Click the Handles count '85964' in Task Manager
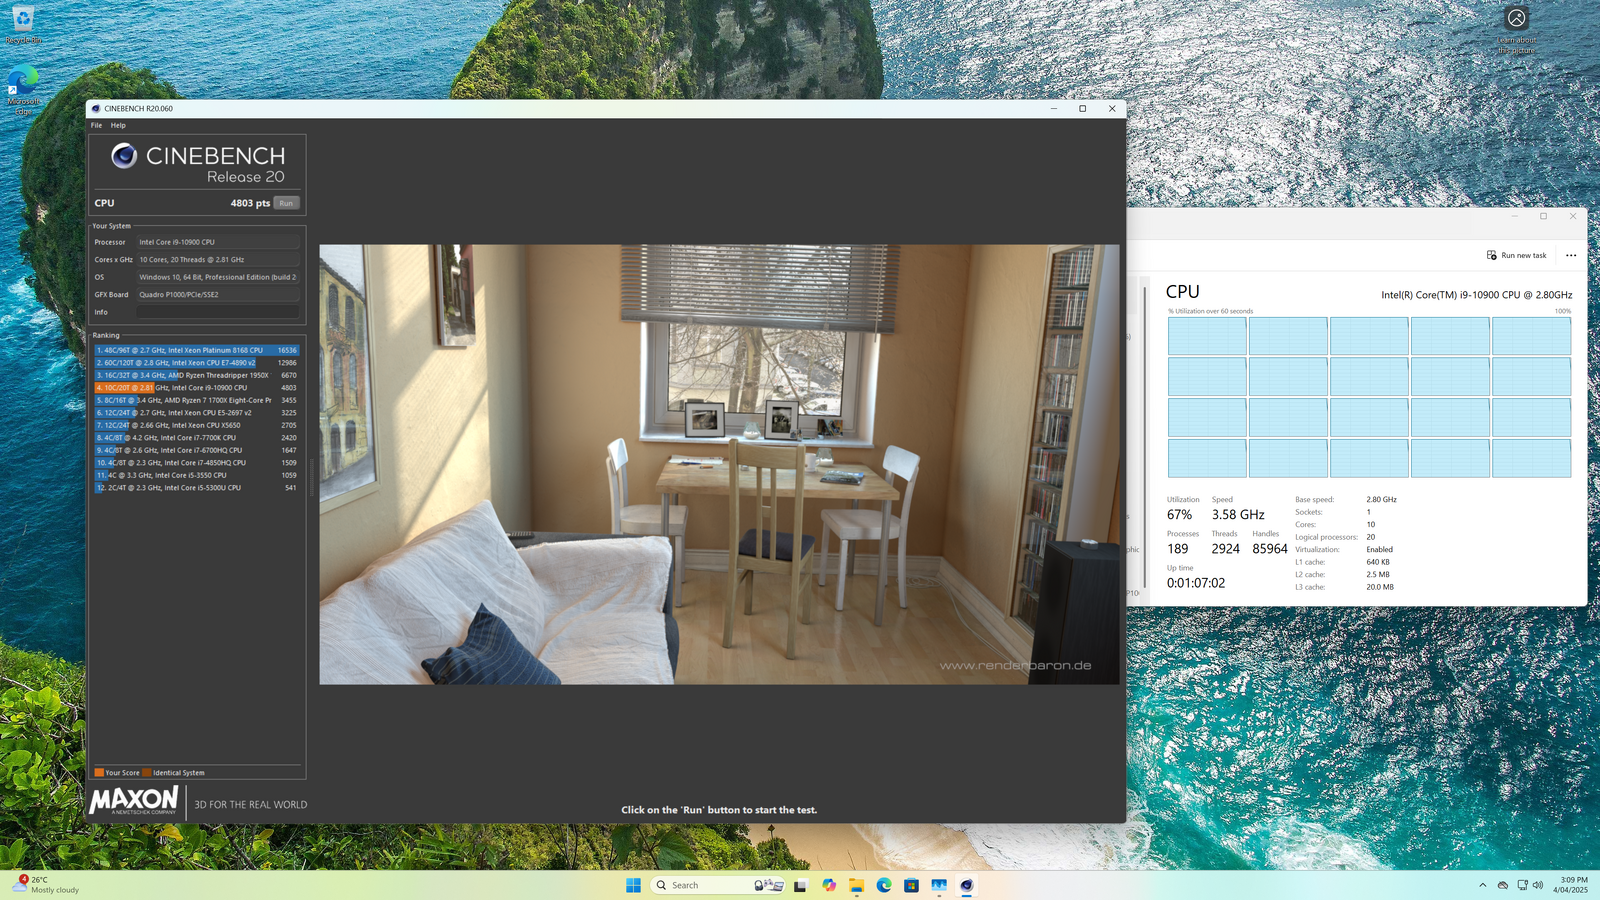 tap(1270, 549)
